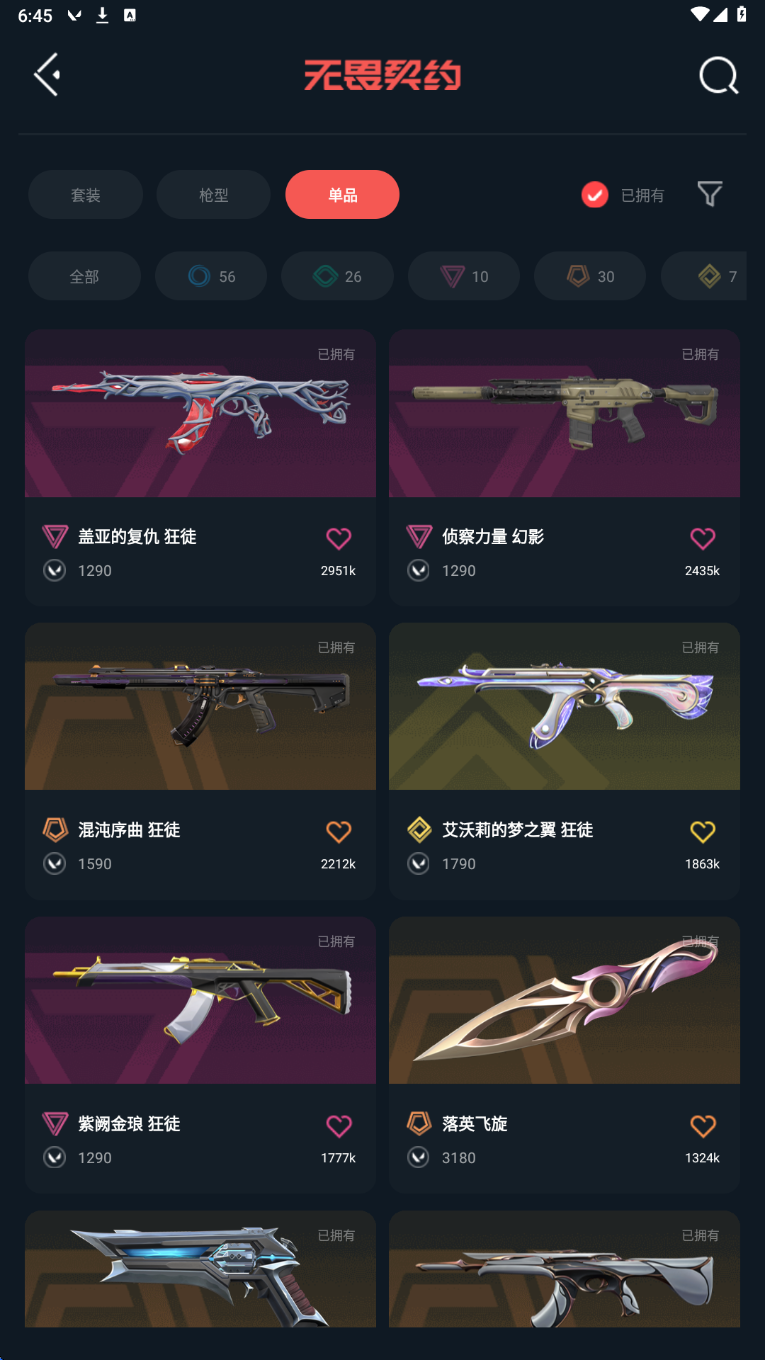The height and width of the screenshot is (1360, 765).
Task: Open the search magnifier icon
Action: tap(718, 75)
